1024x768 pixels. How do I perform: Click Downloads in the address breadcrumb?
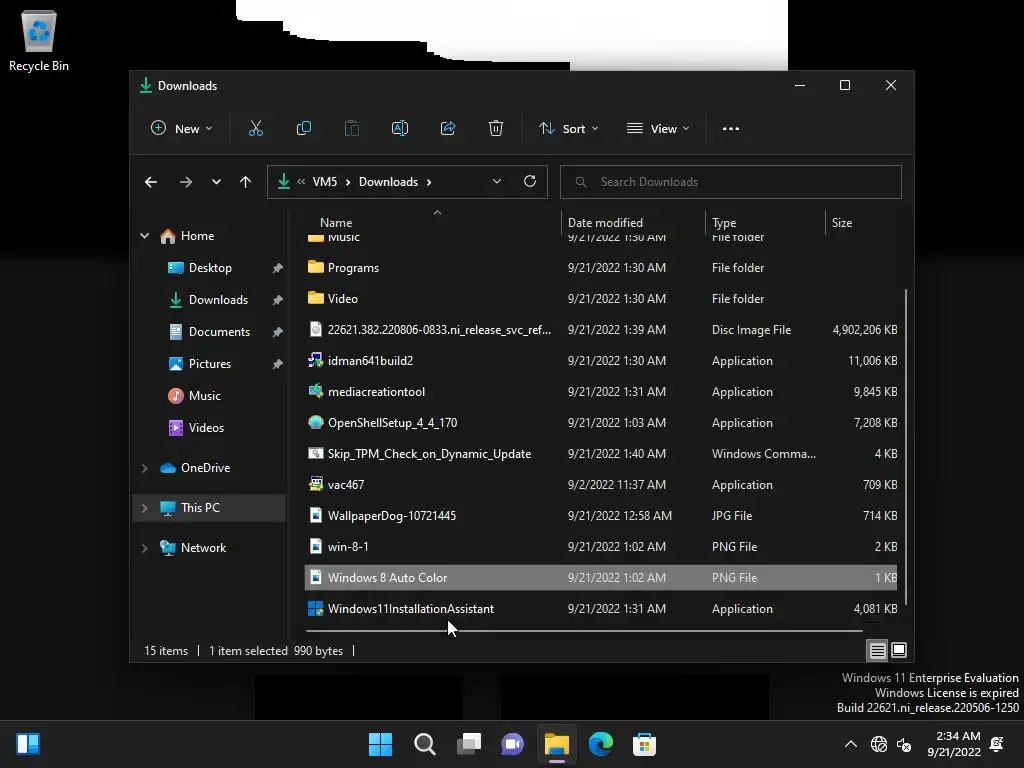pyautogui.click(x=388, y=182)
